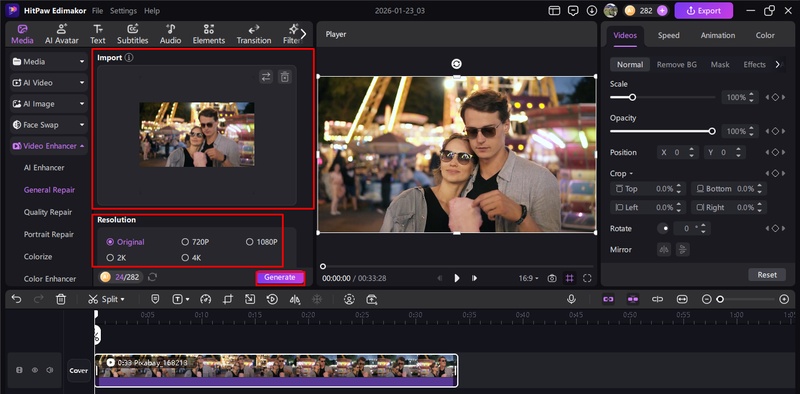Click the Import info icon
Screen dimensions: 800x394
click(x=129, y=58)
